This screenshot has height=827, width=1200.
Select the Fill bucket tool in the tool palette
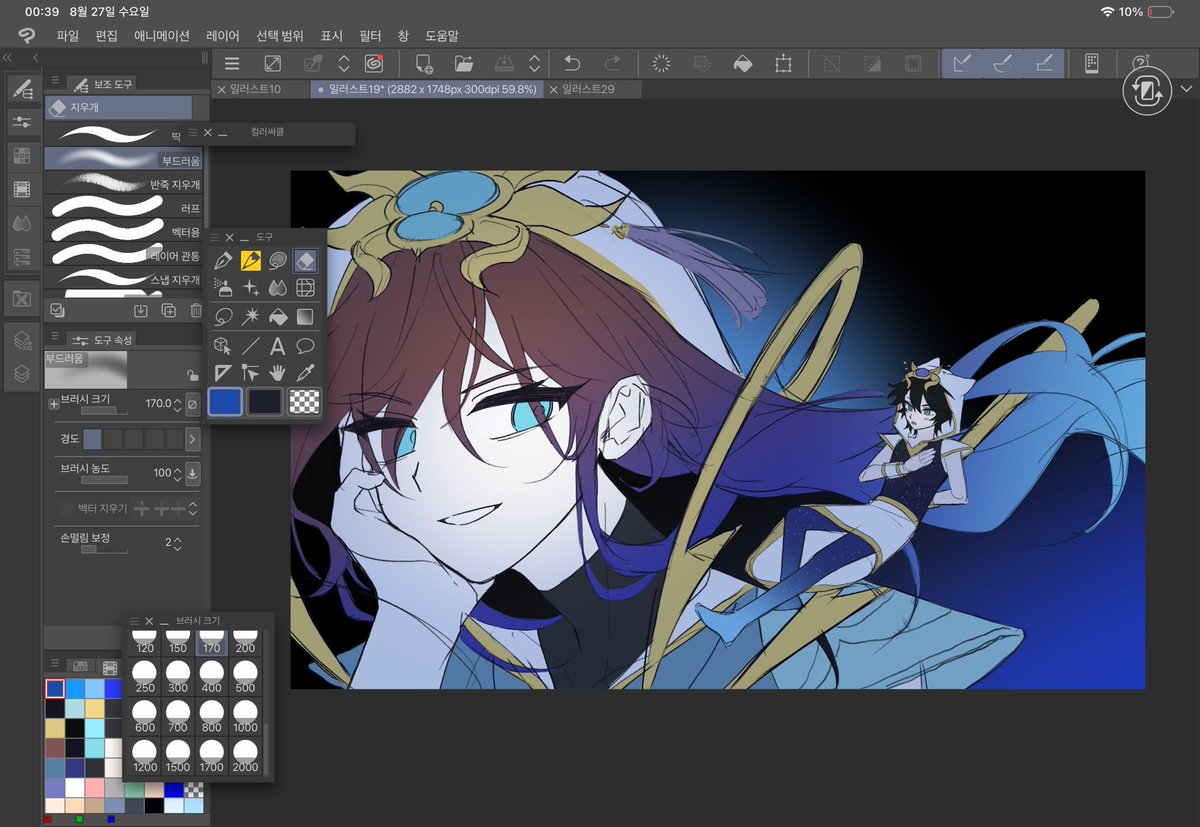coord(278,317)
